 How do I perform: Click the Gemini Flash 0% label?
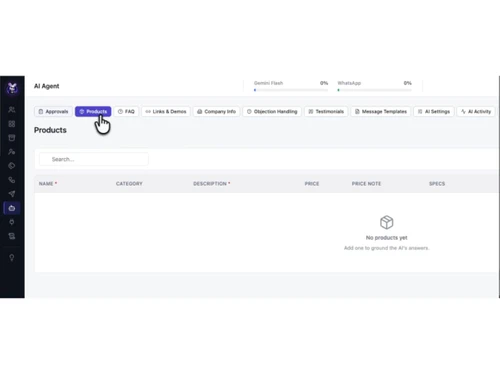[324, 83]
